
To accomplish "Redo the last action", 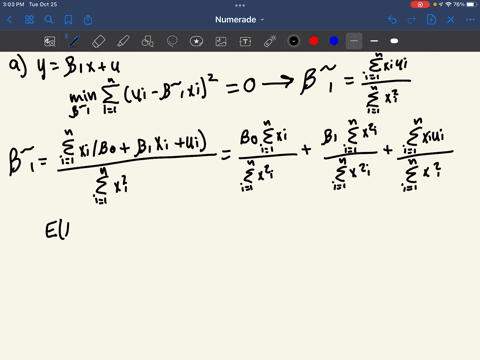I will 412,20.
